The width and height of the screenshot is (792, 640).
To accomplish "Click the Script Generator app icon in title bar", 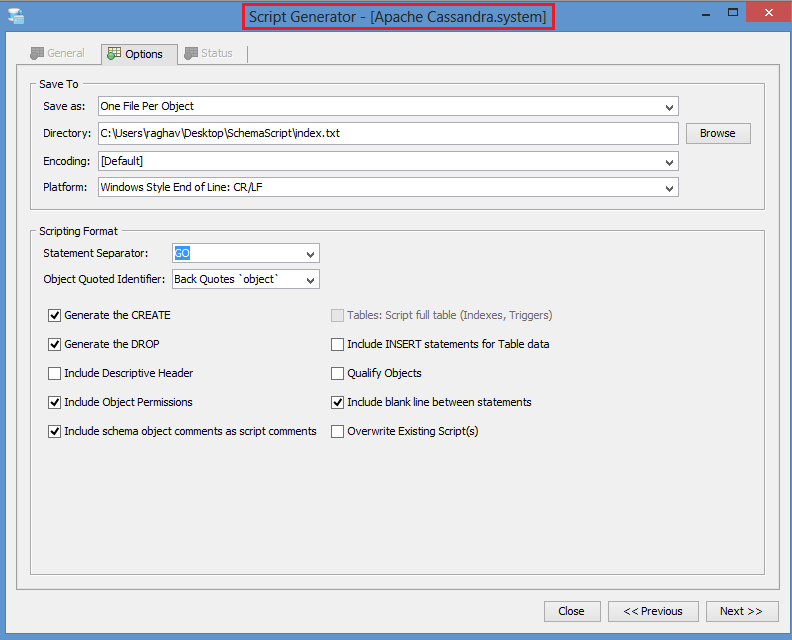I will point(16,16).
